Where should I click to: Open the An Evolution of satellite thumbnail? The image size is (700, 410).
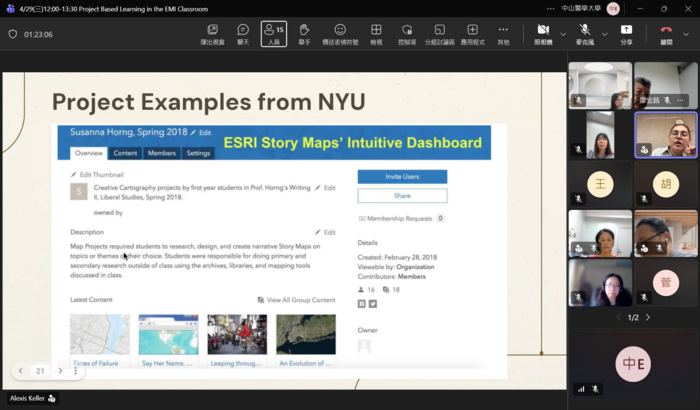tap(306, 335)
